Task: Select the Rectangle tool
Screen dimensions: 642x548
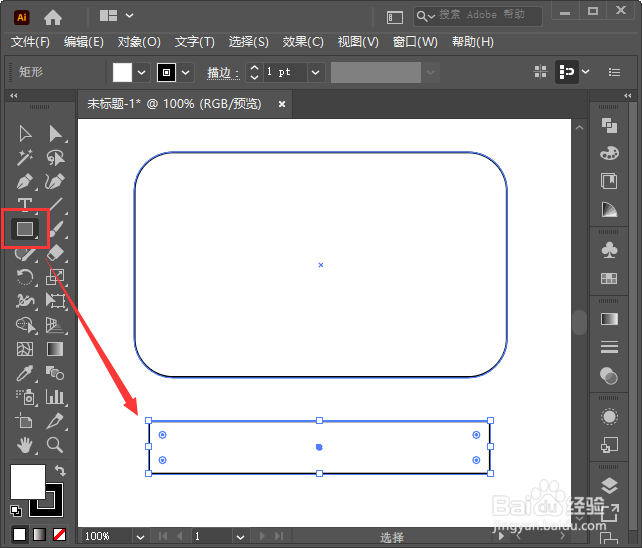Action: pos(25,229)
